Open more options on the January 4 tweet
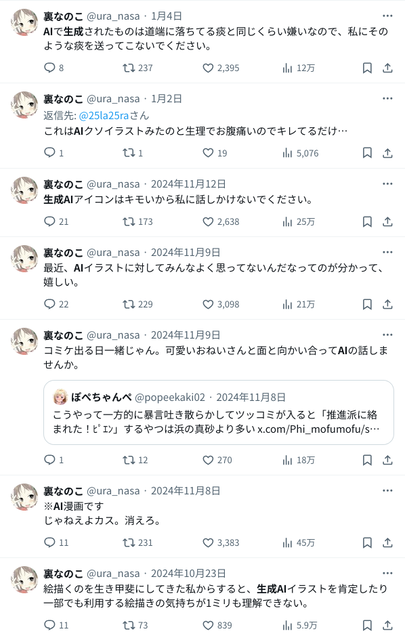Screen dimensions: 405x640 pyautogui.click(x=387, y=16)
